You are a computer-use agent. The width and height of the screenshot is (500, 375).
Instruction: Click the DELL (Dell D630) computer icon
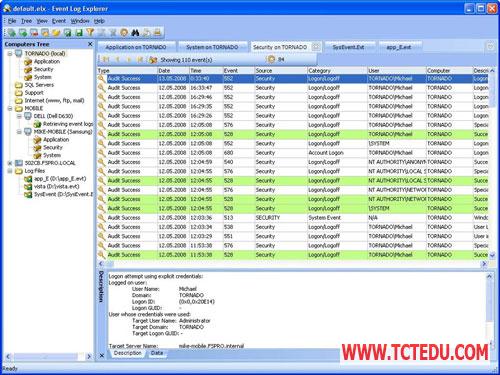28,116
